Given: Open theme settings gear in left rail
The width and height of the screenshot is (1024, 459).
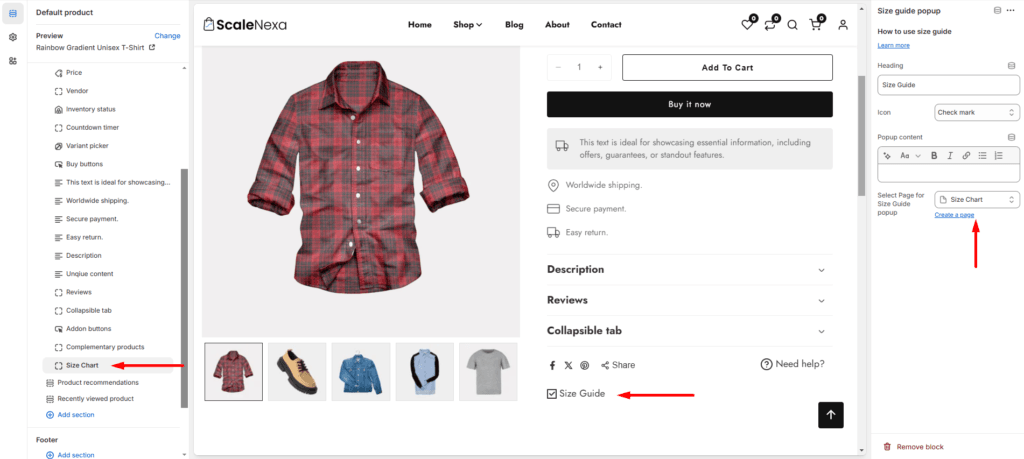Looking at the screenshot, I should tap(12, 37).
